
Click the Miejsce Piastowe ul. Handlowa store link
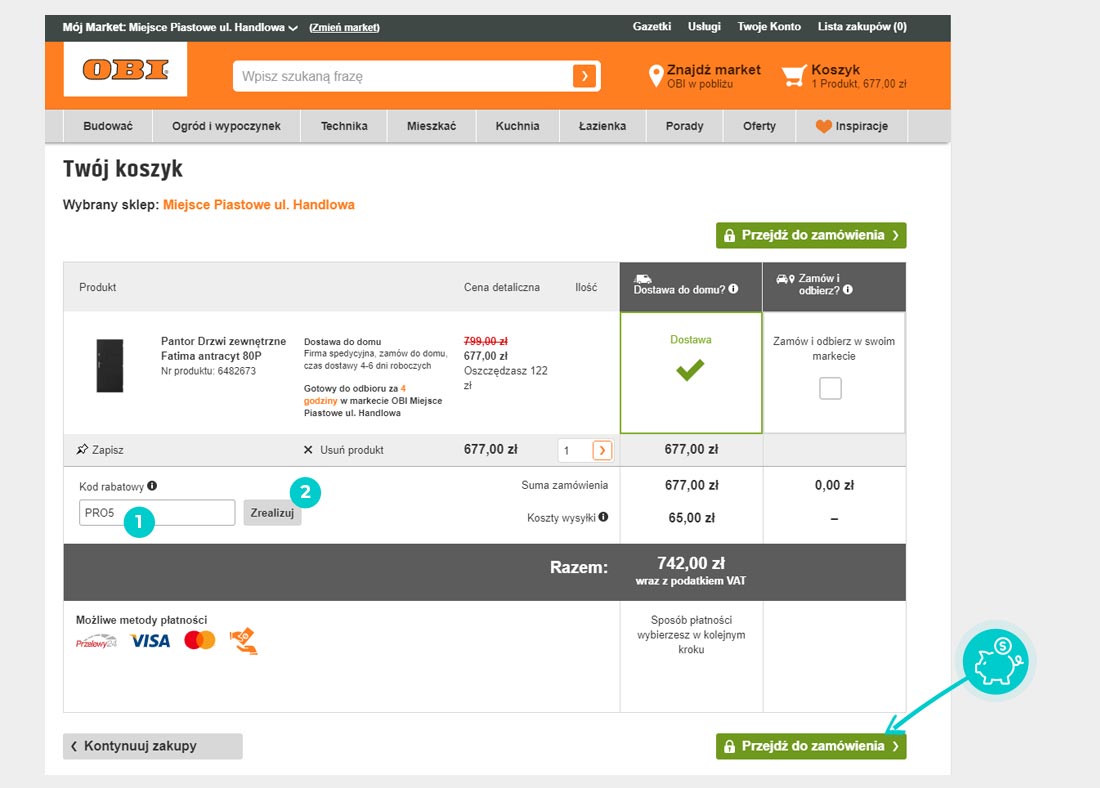coord(259,205)
